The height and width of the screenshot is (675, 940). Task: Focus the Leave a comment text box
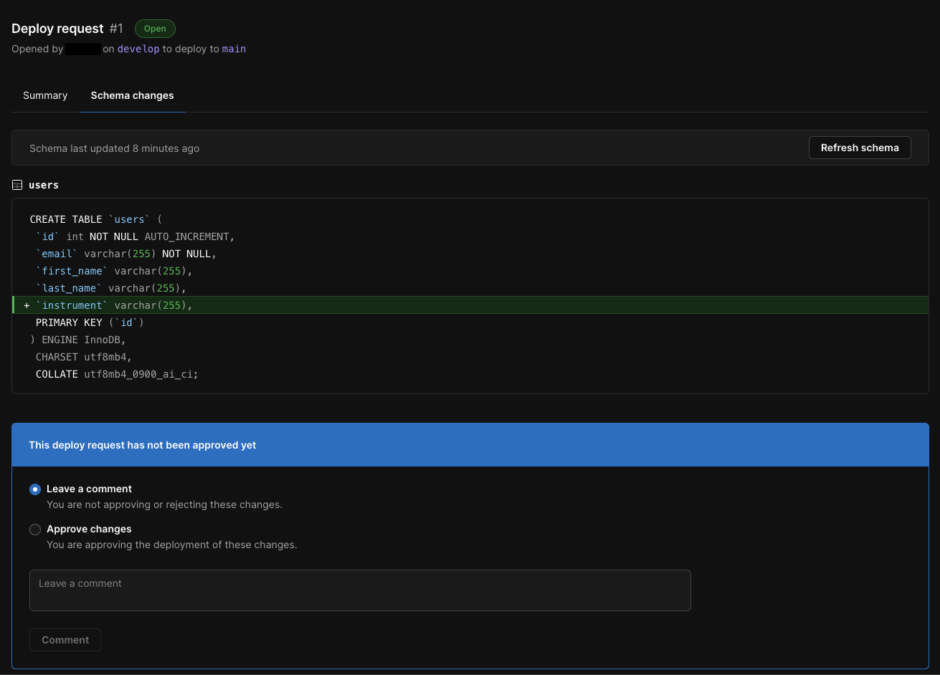click(x=360, y=590)
